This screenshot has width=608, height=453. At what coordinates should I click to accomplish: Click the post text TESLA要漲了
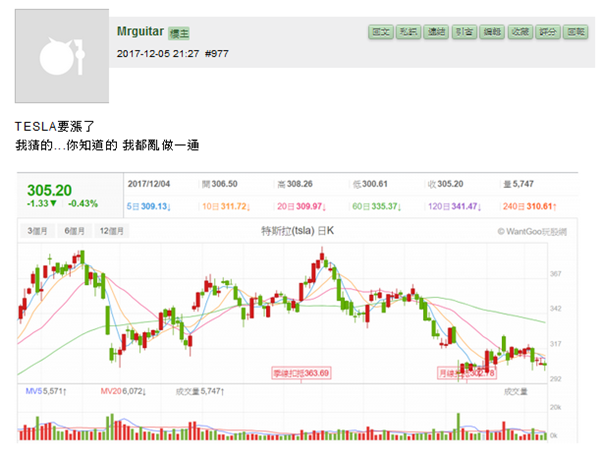55,126
